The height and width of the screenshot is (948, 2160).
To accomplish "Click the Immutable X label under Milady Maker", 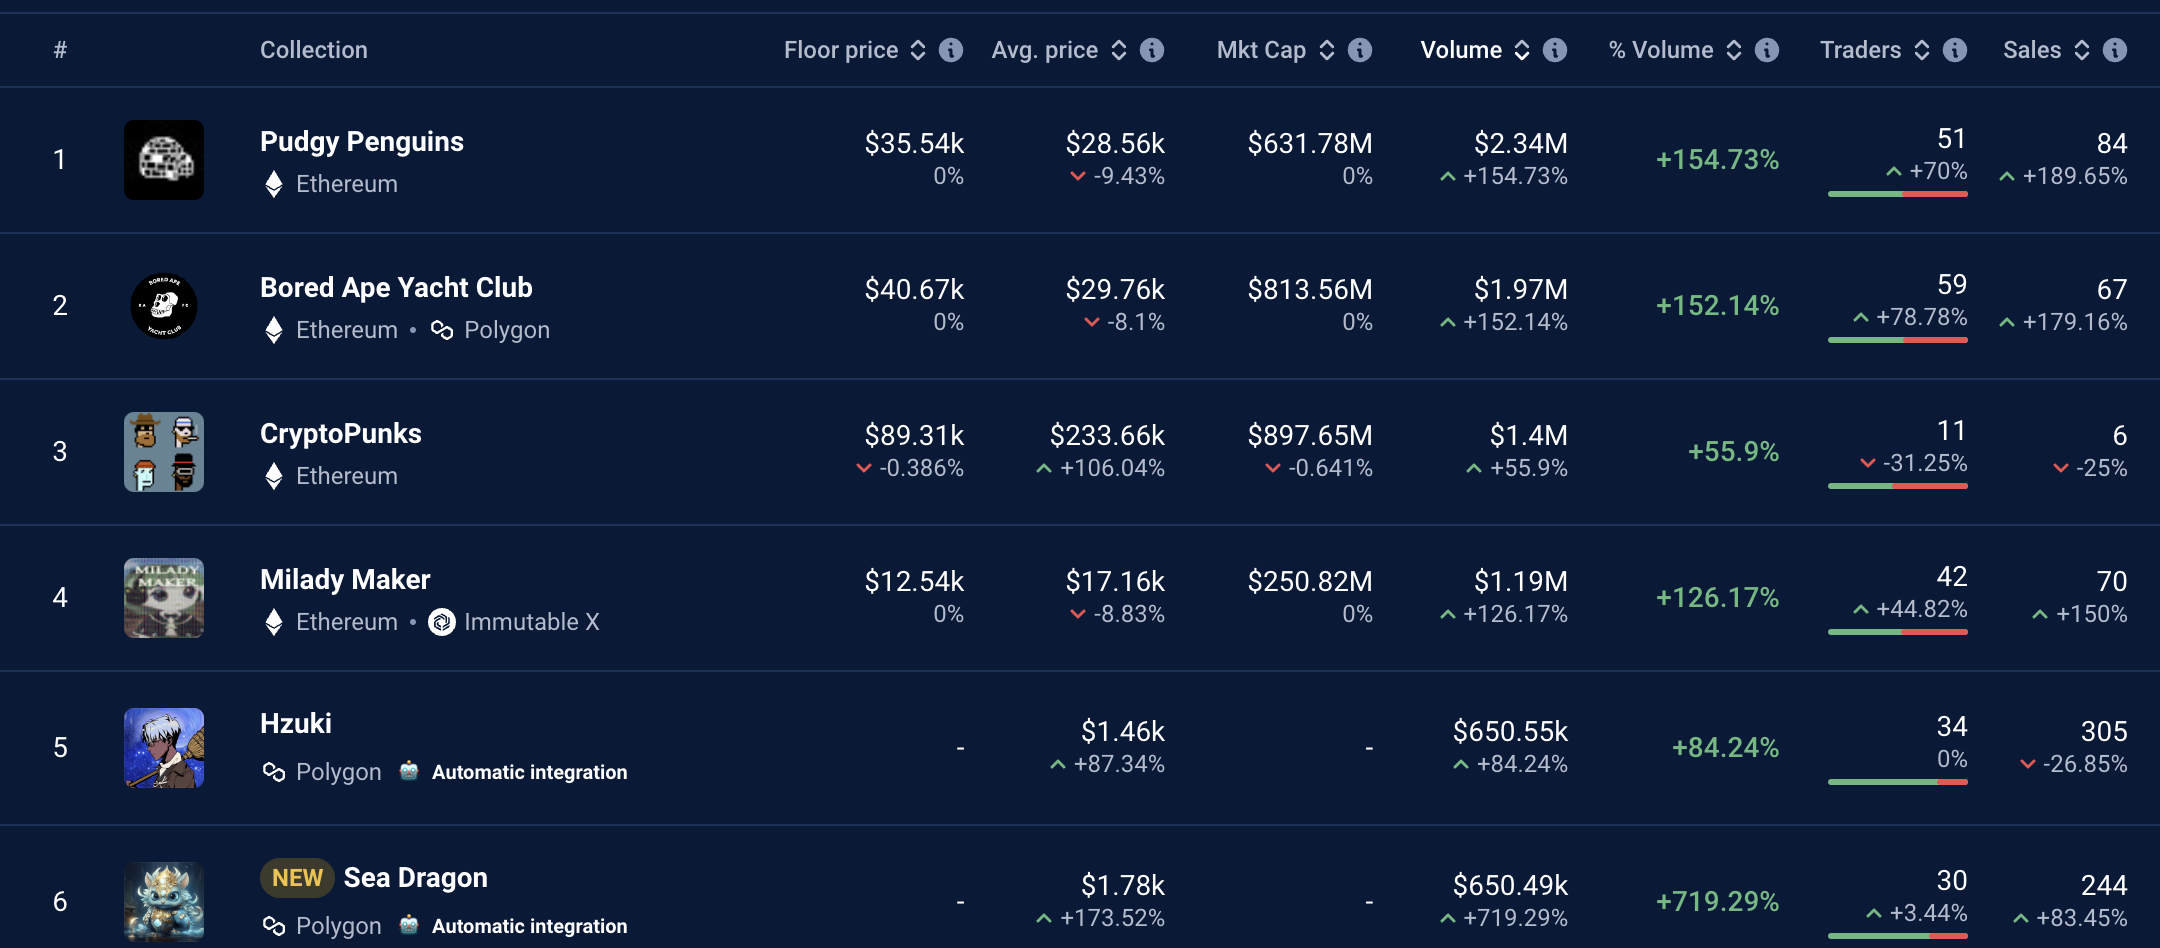I will tap(532, 622).
